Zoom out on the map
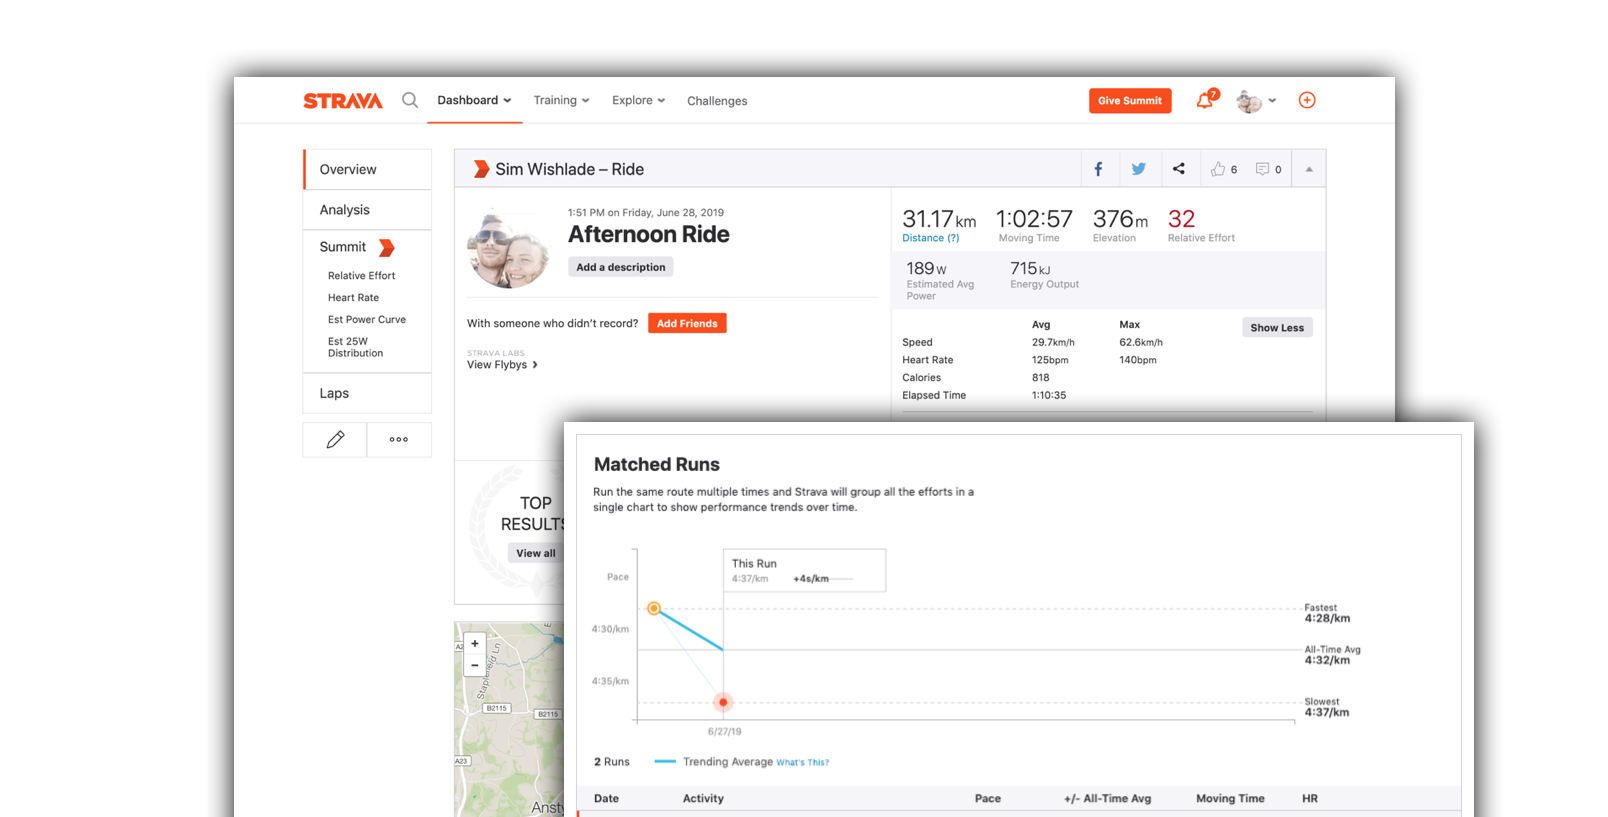This screenshot has width=1608, height=817. click(475, 665)
